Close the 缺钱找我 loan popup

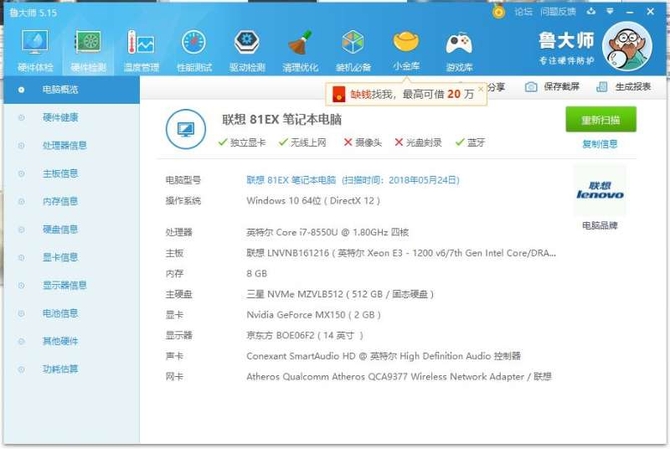(x=481, y=88)
